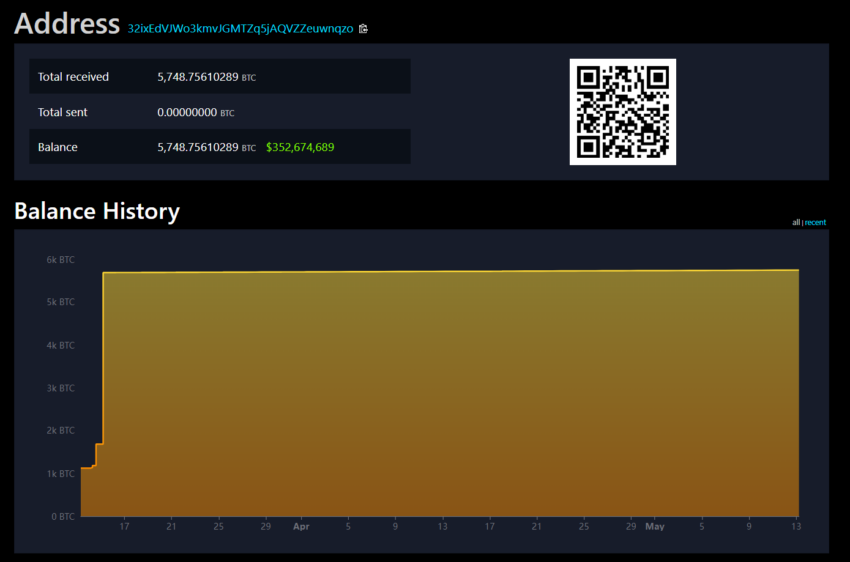
Task: Click the Address page heading
Action: coord(67,24)
